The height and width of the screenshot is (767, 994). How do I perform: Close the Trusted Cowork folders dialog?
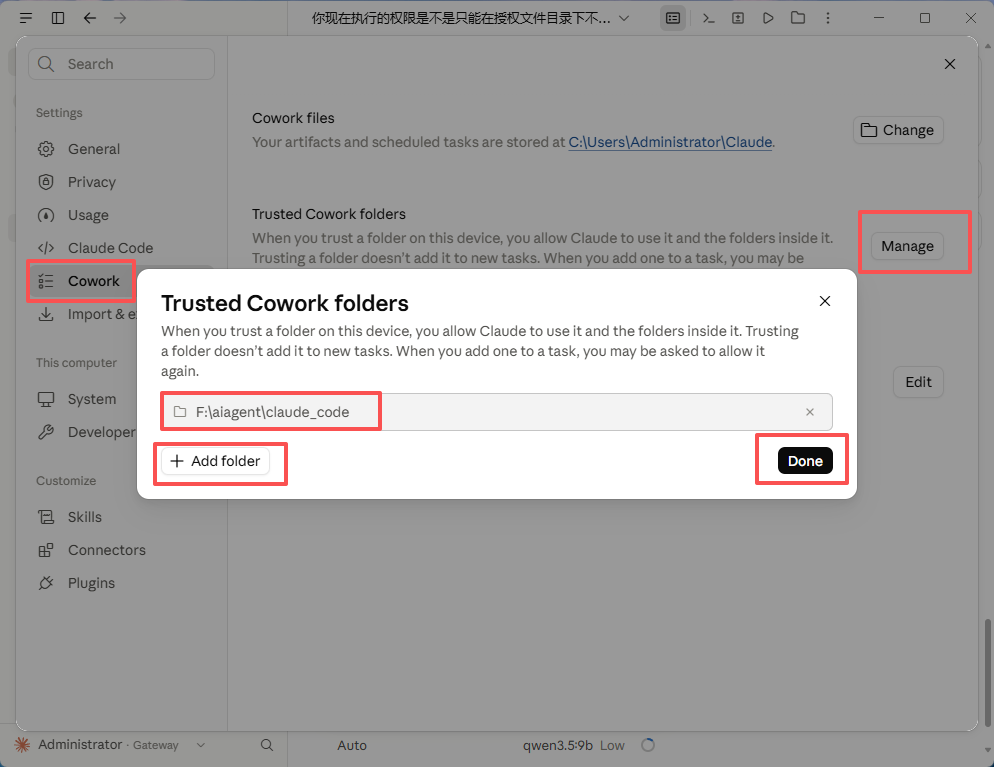(x=825, y=301)
